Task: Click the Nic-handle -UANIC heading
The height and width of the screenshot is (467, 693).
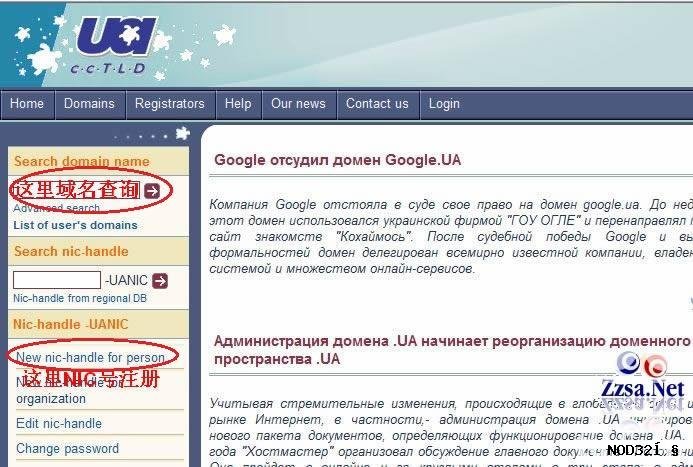Action: [70, 324]
